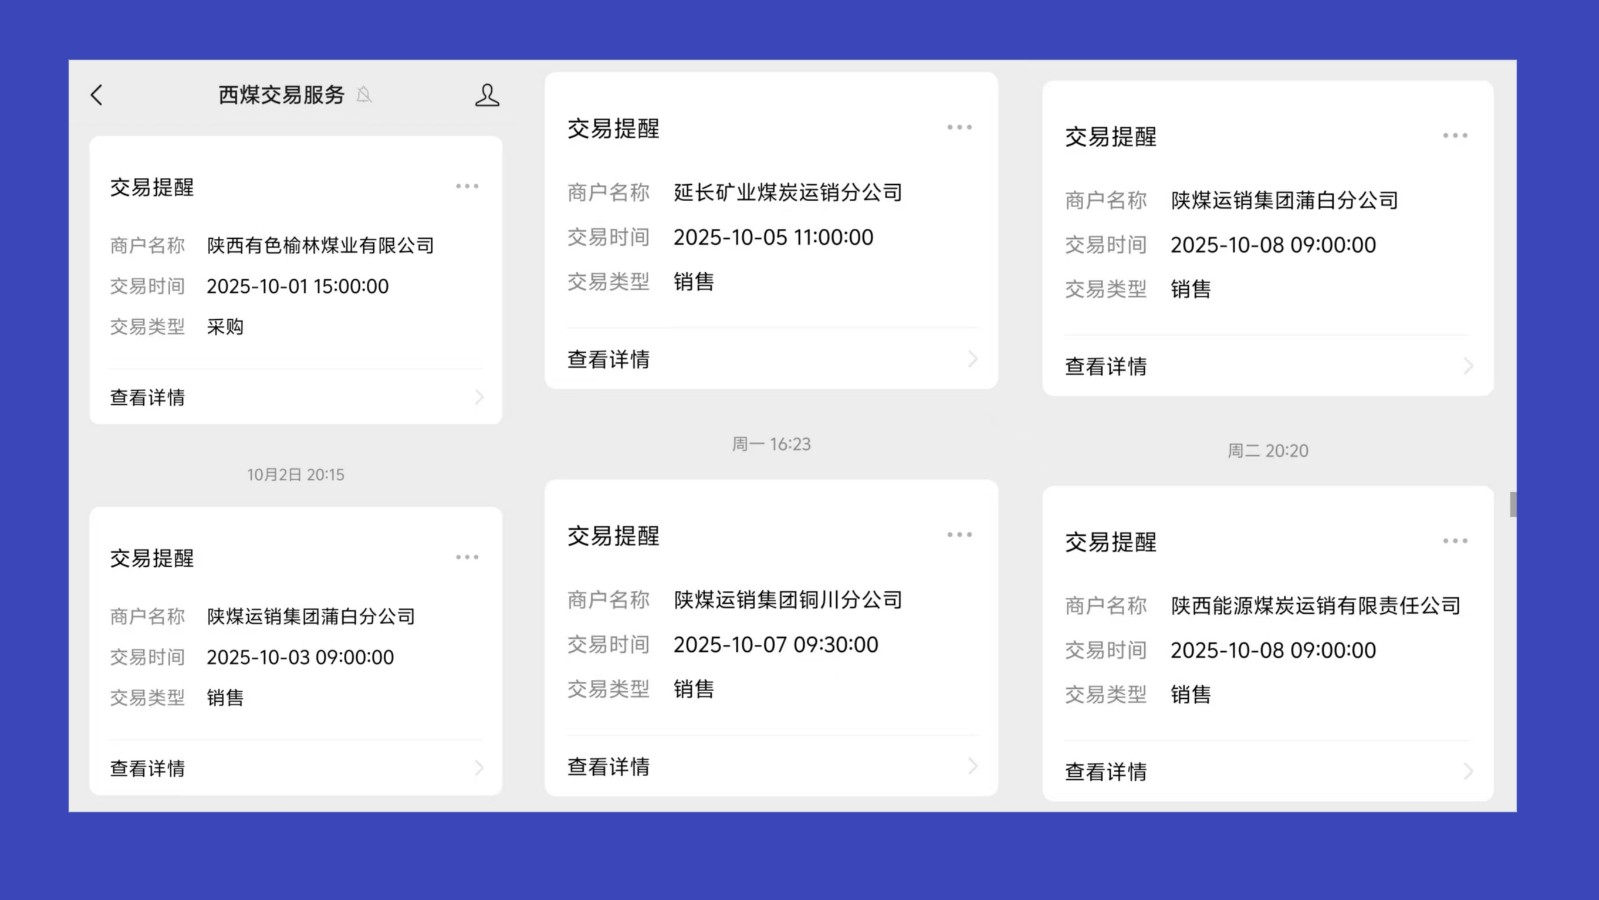Click 查看详情 on 2025-10-03 蒲白分公司 card

[148, 769]
